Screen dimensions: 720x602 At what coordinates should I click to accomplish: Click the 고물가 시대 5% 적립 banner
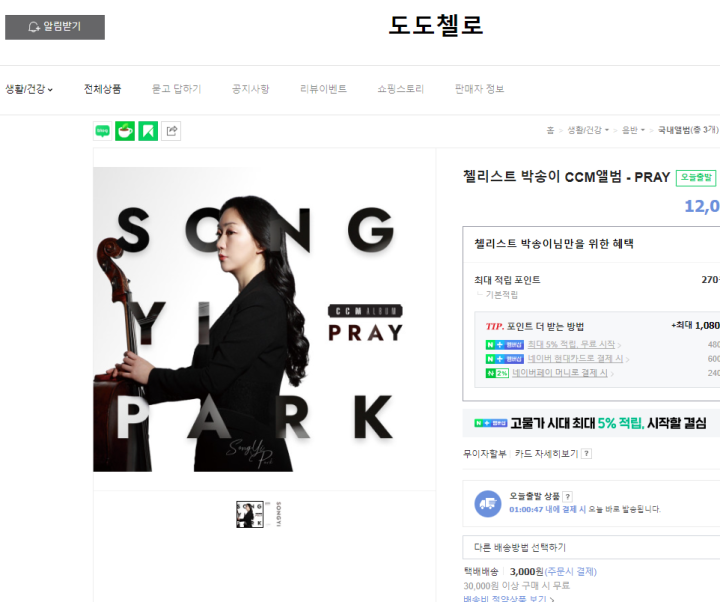tap(591, 423)
